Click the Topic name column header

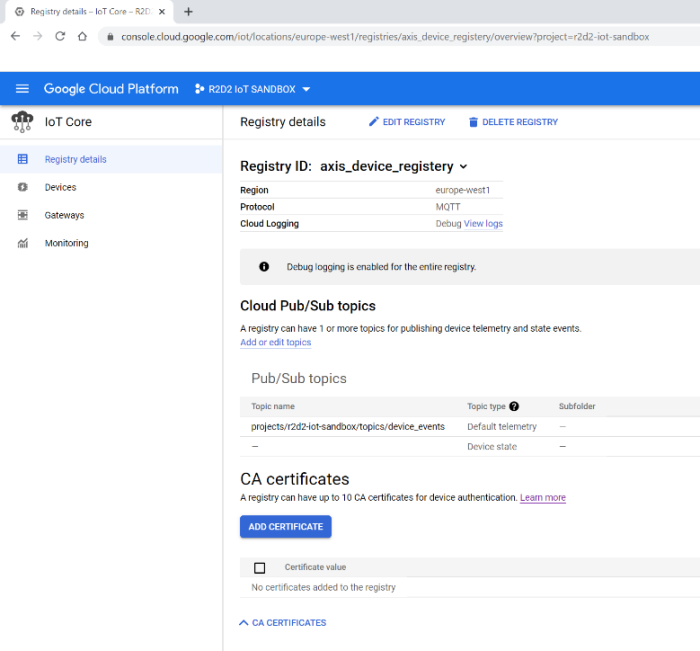click(x=273, y=406)
